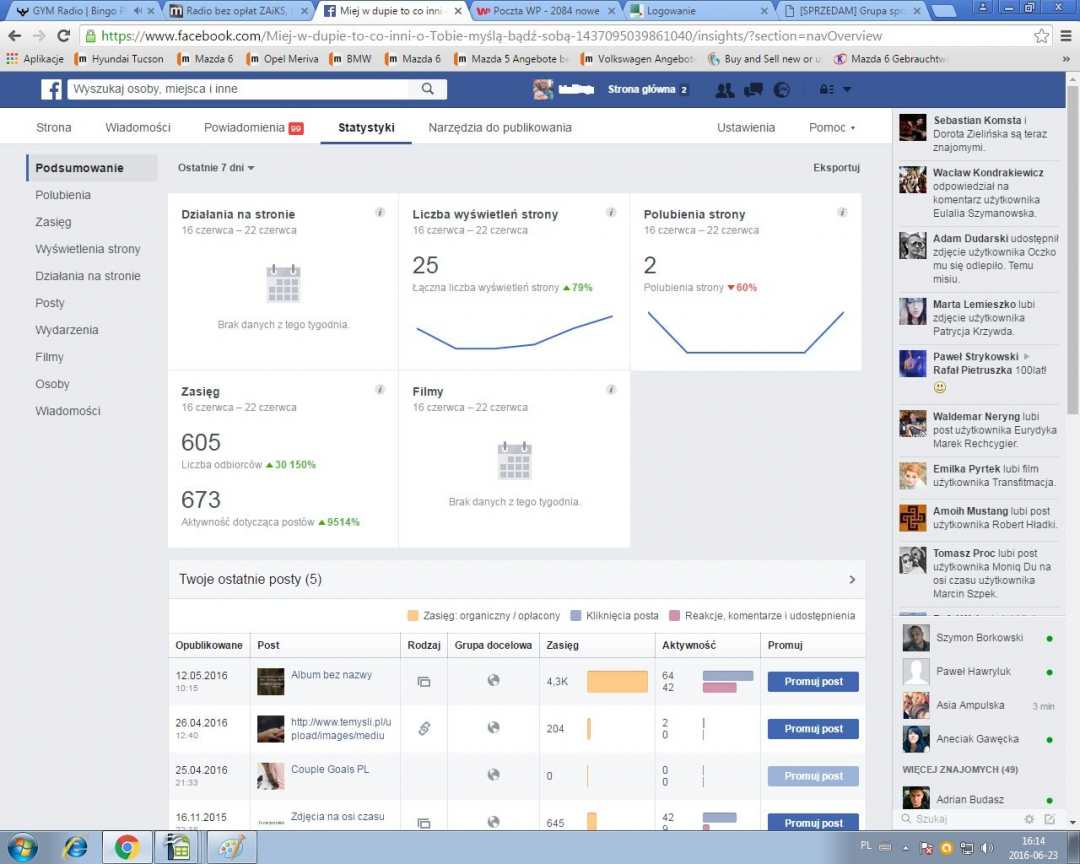Click audience globe for Album bez nazwy
The width and height of the screenshot is (1080, 864).
pyautogui.click(x=493, y=681)
